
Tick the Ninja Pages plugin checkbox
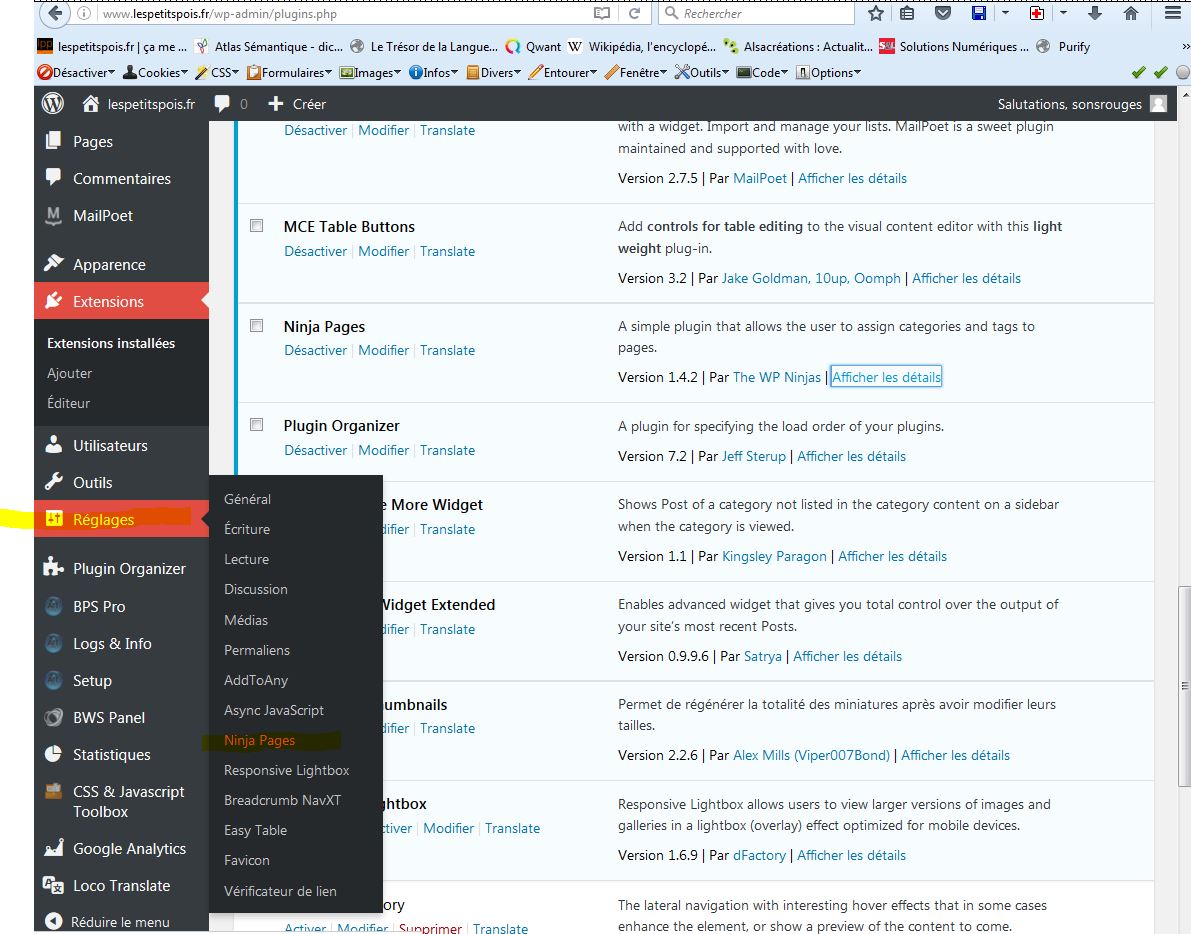[257, 326]
